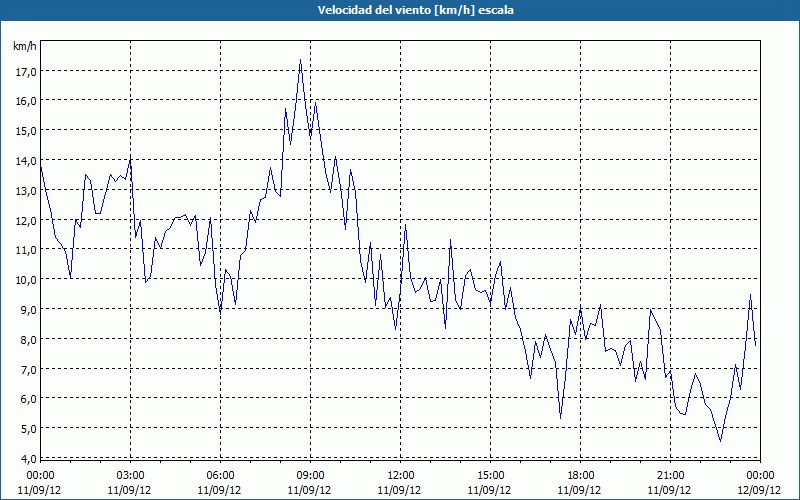Click the 7,0 y-axis label
This screenshot has height=500, width=800.
[28, 369]
